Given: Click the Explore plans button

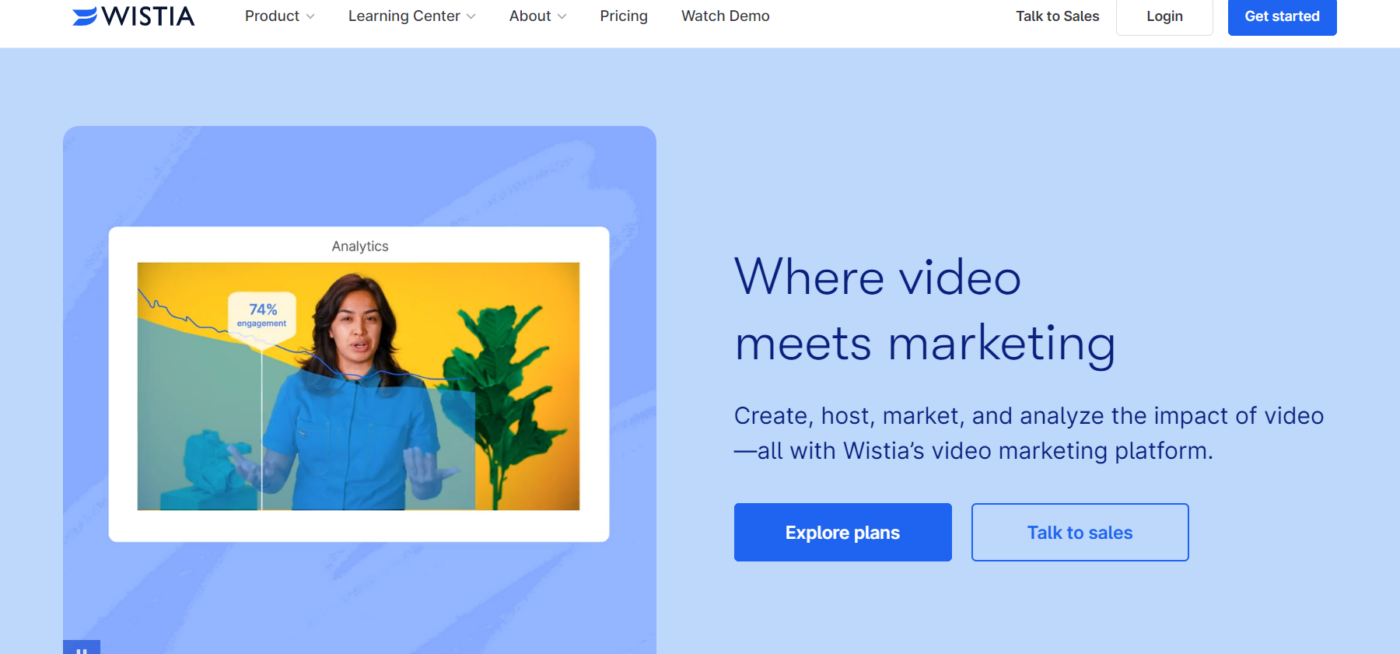Looking at the screenshot, I should [842, 532].
